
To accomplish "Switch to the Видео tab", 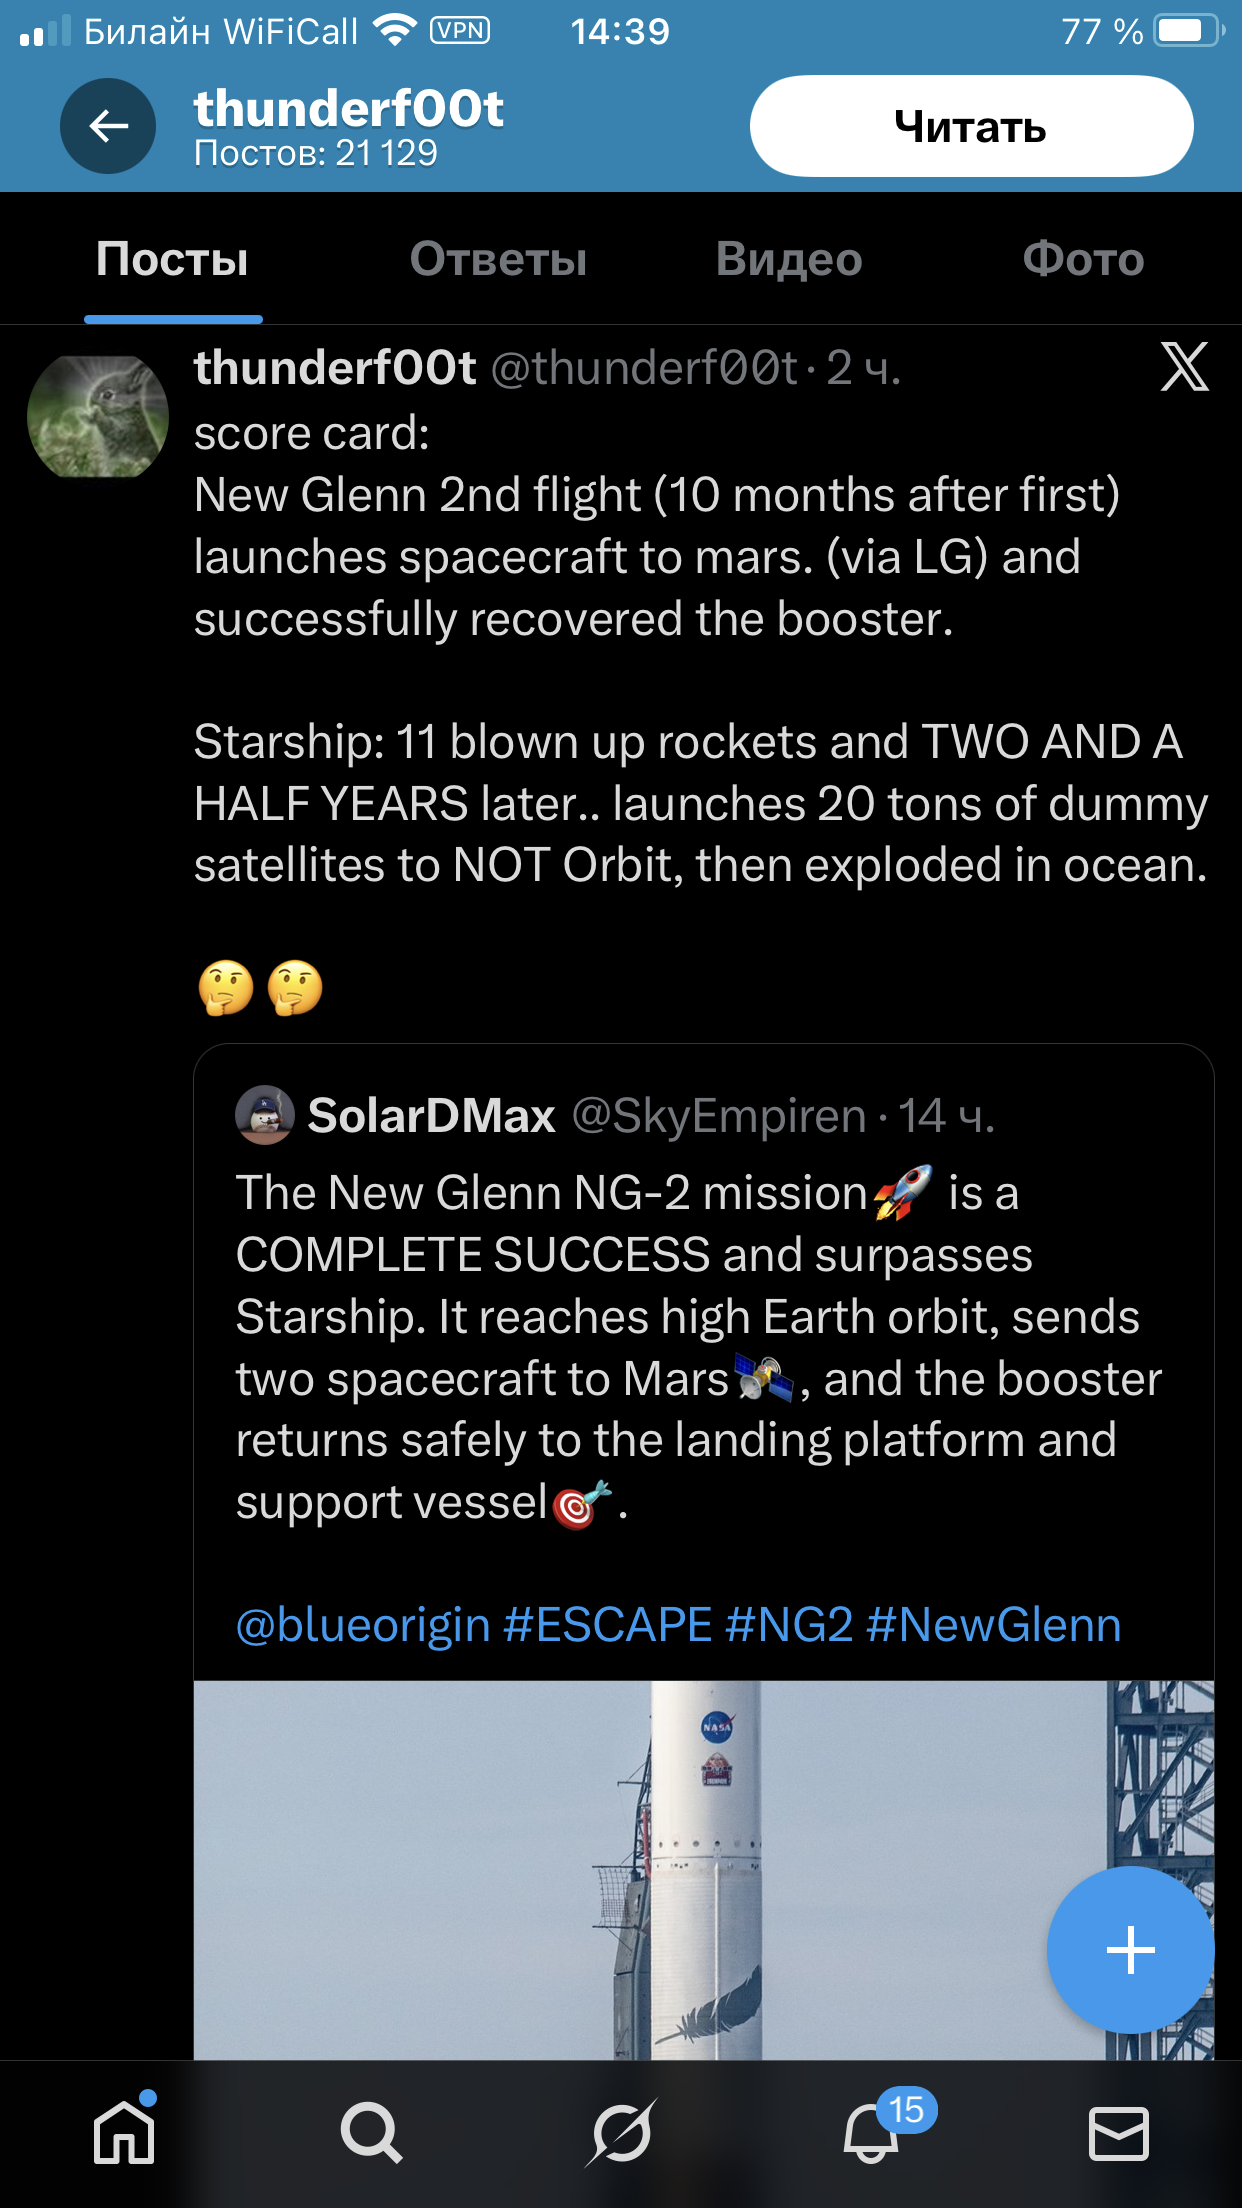I will (789, 259).
